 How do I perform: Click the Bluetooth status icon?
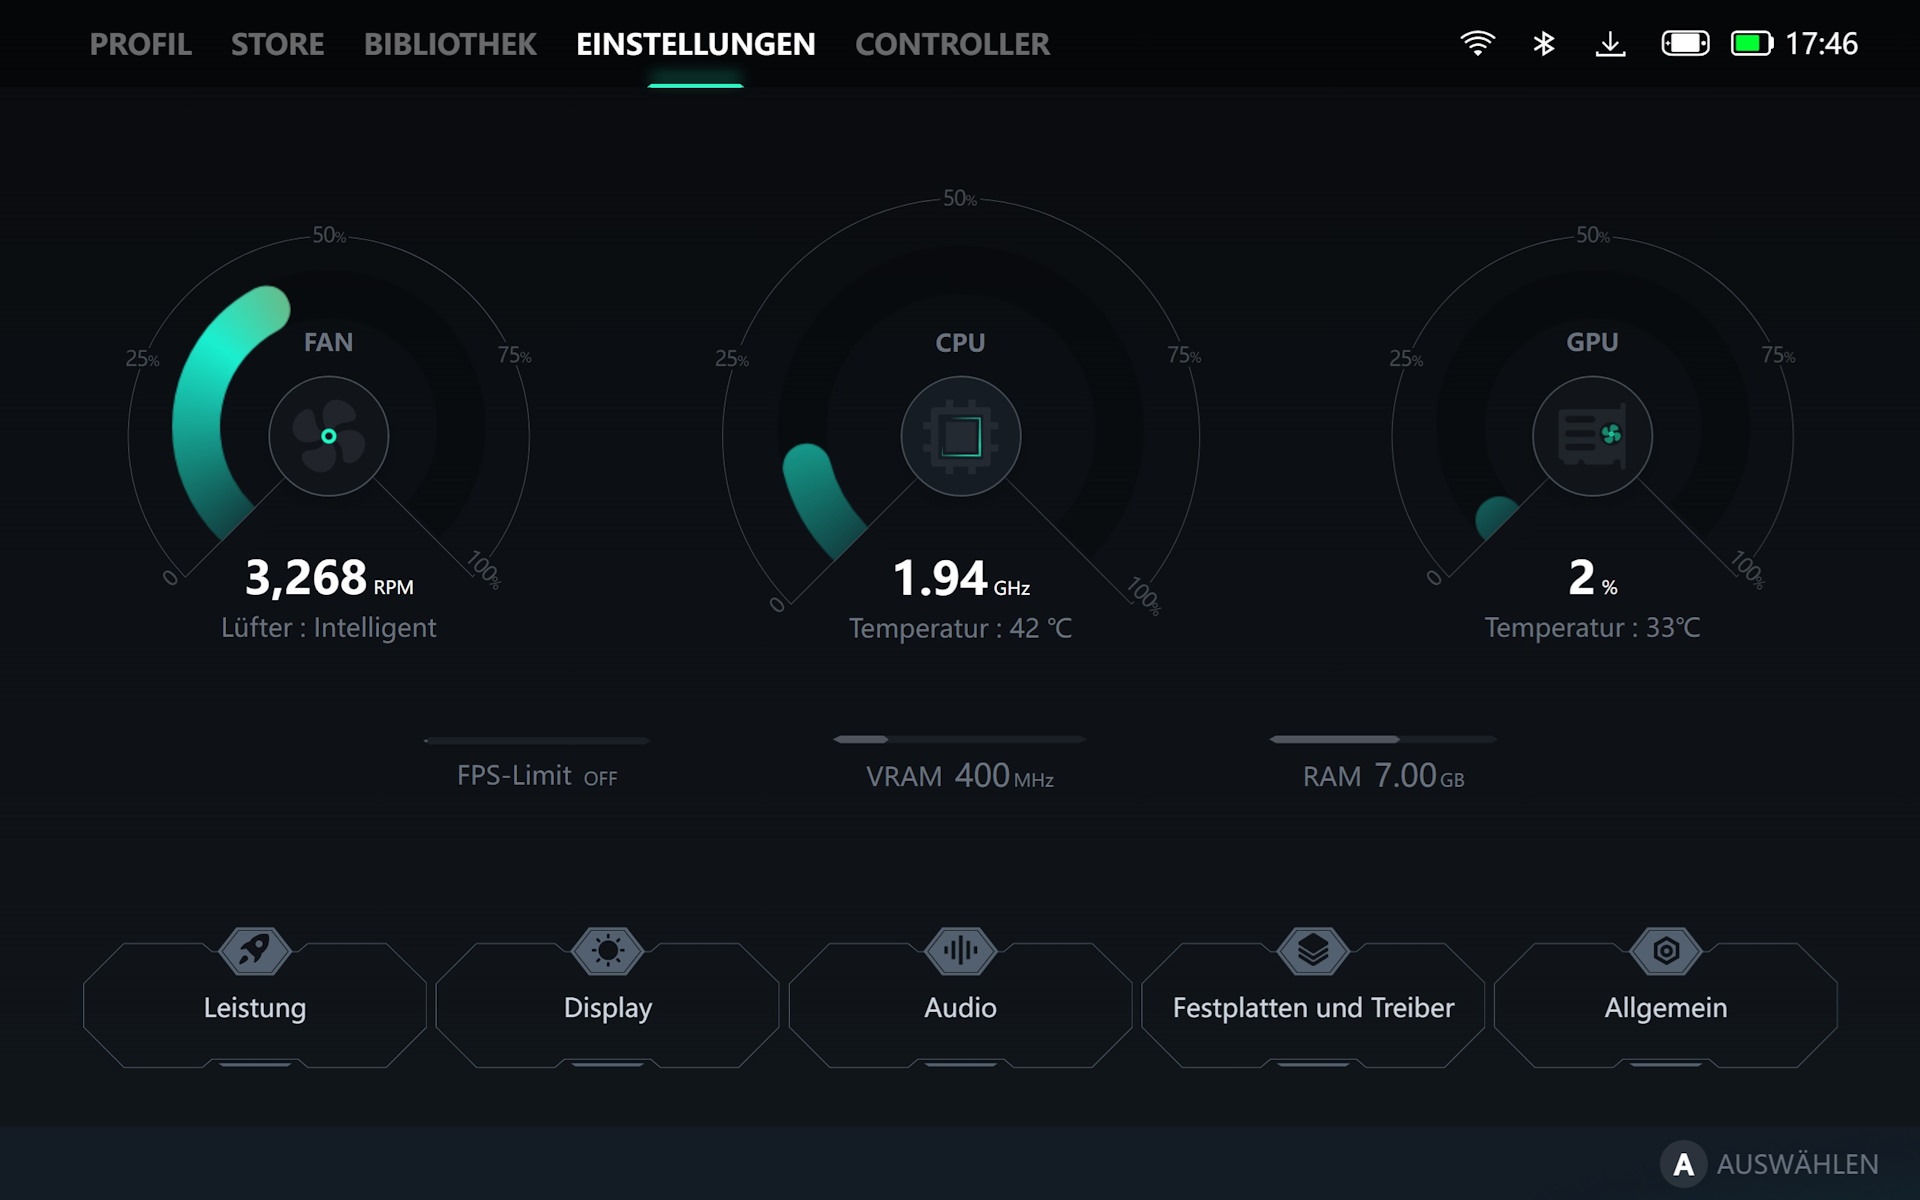coord(1544,44)
